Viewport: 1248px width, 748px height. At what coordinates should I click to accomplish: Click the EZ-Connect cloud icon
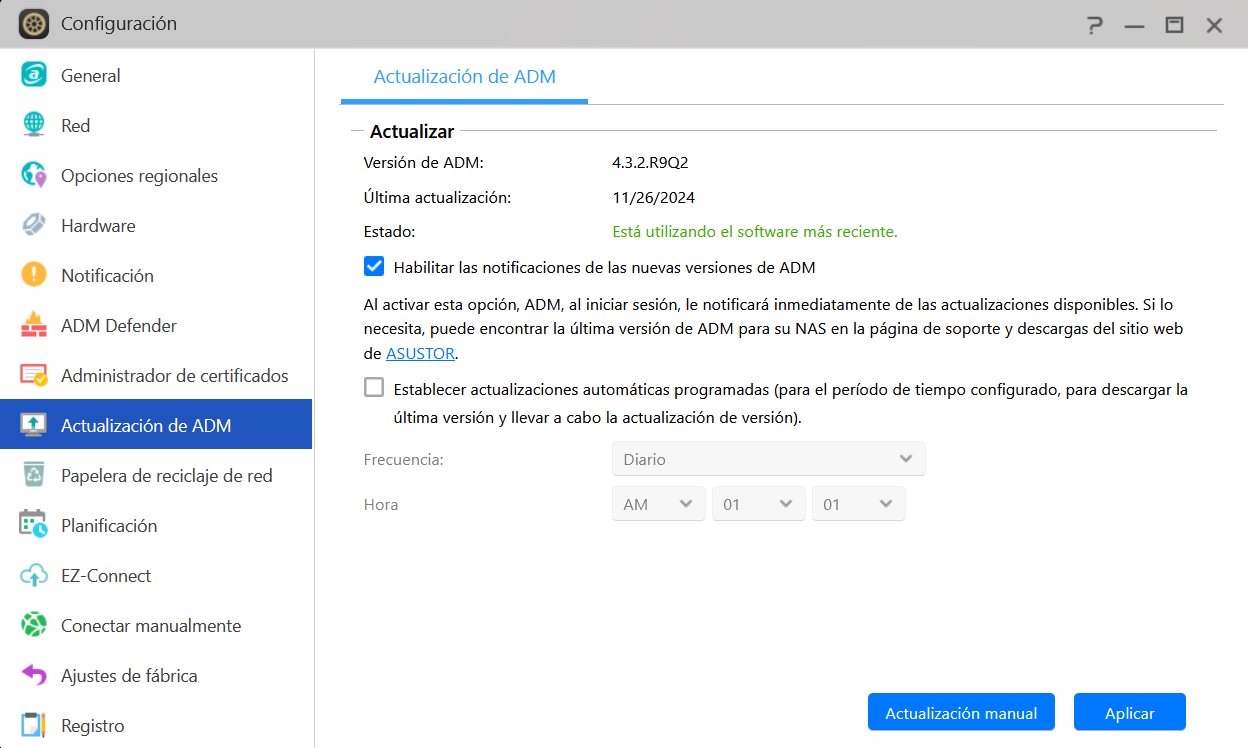click(34, 575)
